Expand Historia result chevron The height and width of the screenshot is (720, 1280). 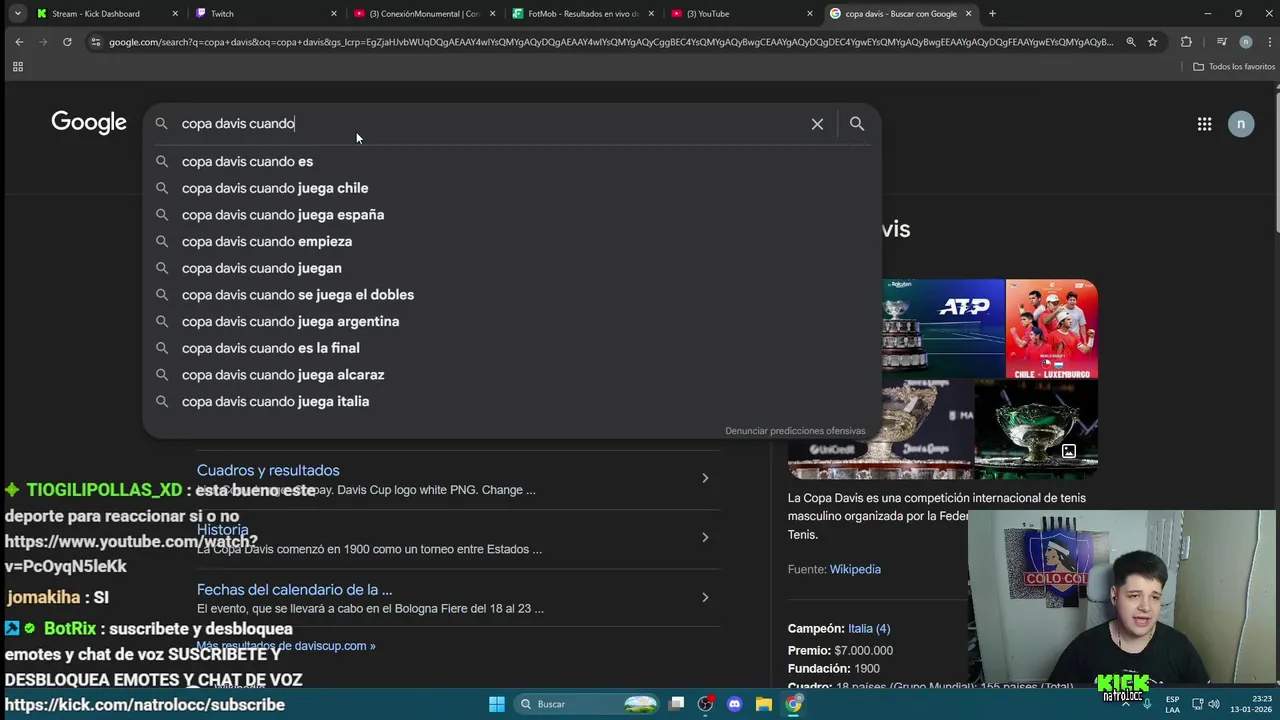coord(705,538)
